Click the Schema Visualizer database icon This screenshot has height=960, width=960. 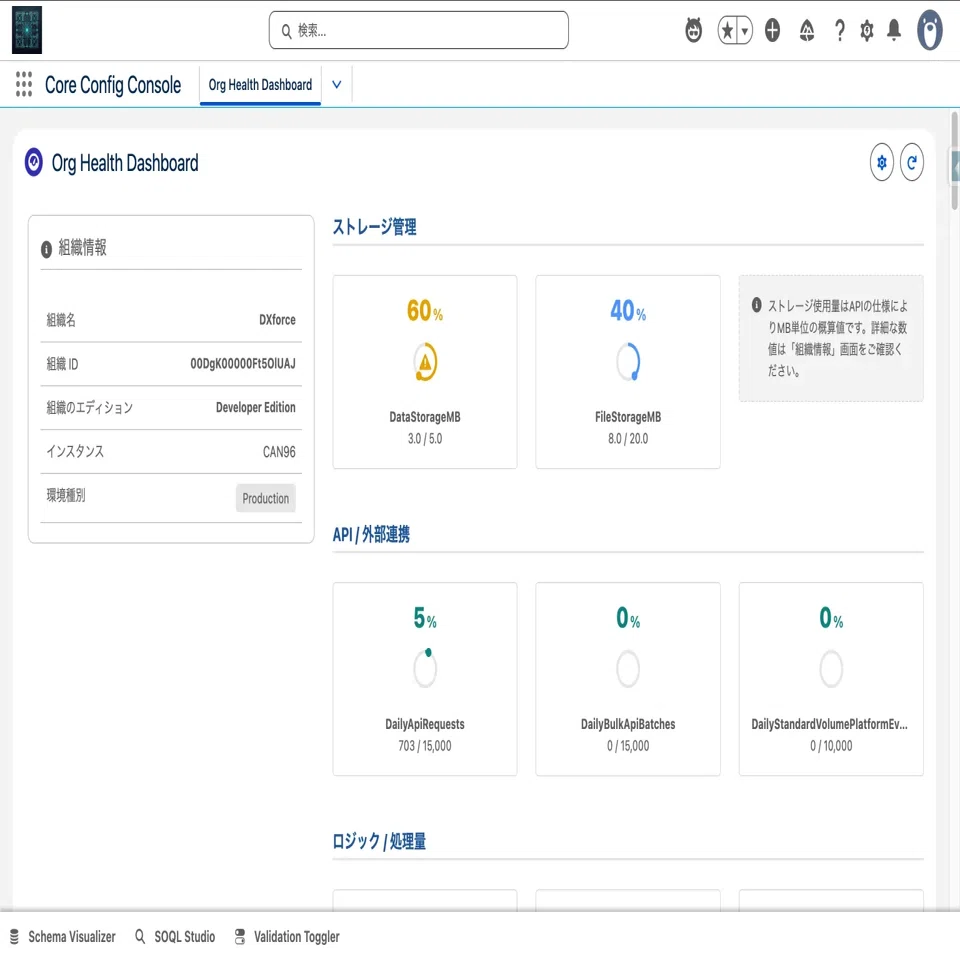coord(15,937)
